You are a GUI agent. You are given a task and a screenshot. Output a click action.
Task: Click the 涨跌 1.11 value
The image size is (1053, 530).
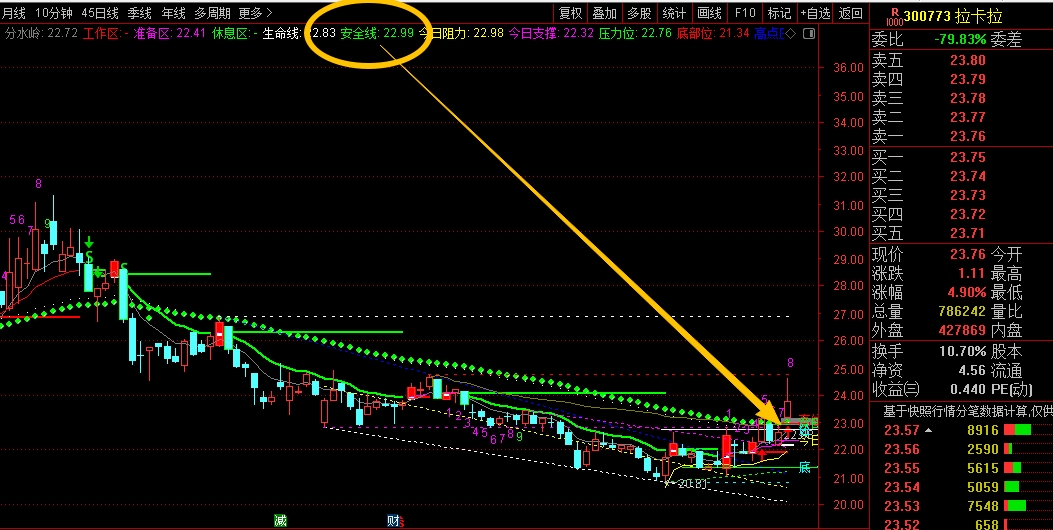tap(972, 273)
